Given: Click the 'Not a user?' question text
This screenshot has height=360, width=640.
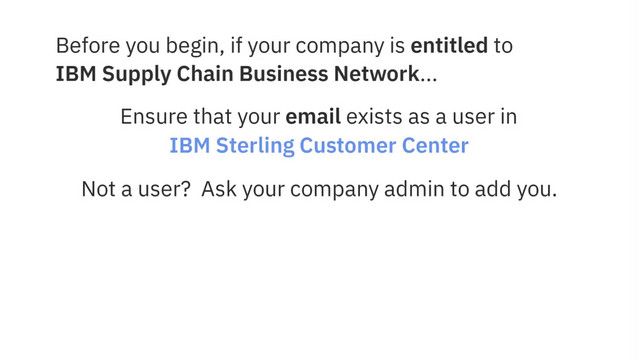Looking at the screenshot, I should pyautogui.click(x=136, y=189).
